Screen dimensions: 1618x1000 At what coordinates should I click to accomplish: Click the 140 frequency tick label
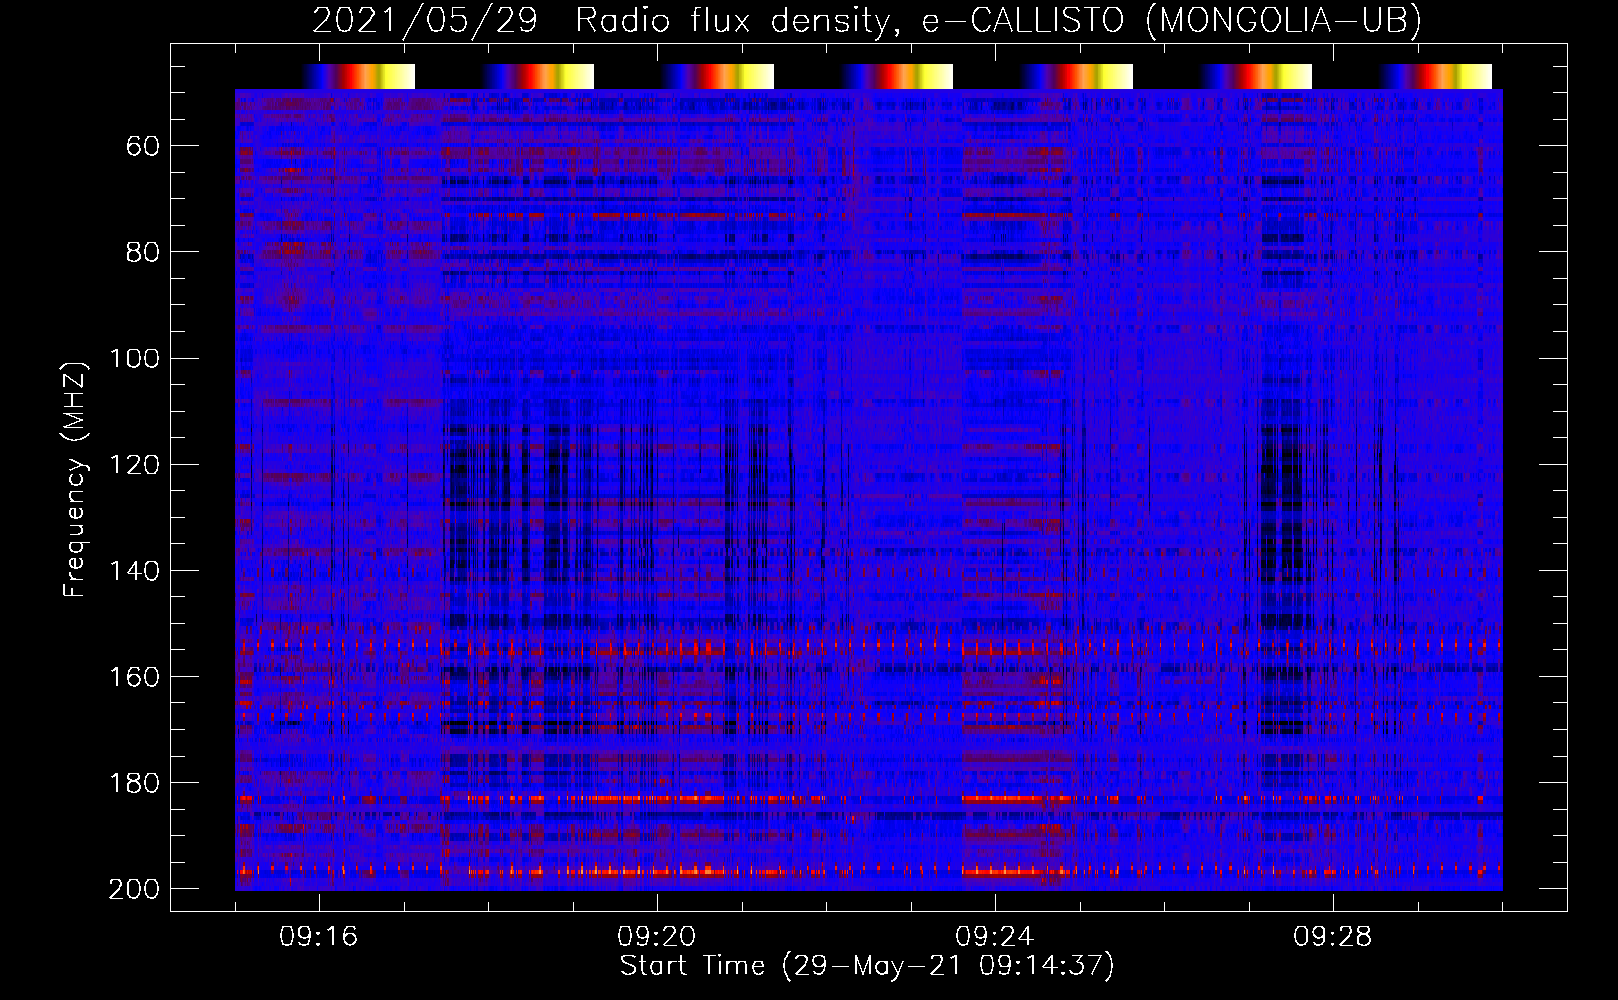click(x=134, y=571)
